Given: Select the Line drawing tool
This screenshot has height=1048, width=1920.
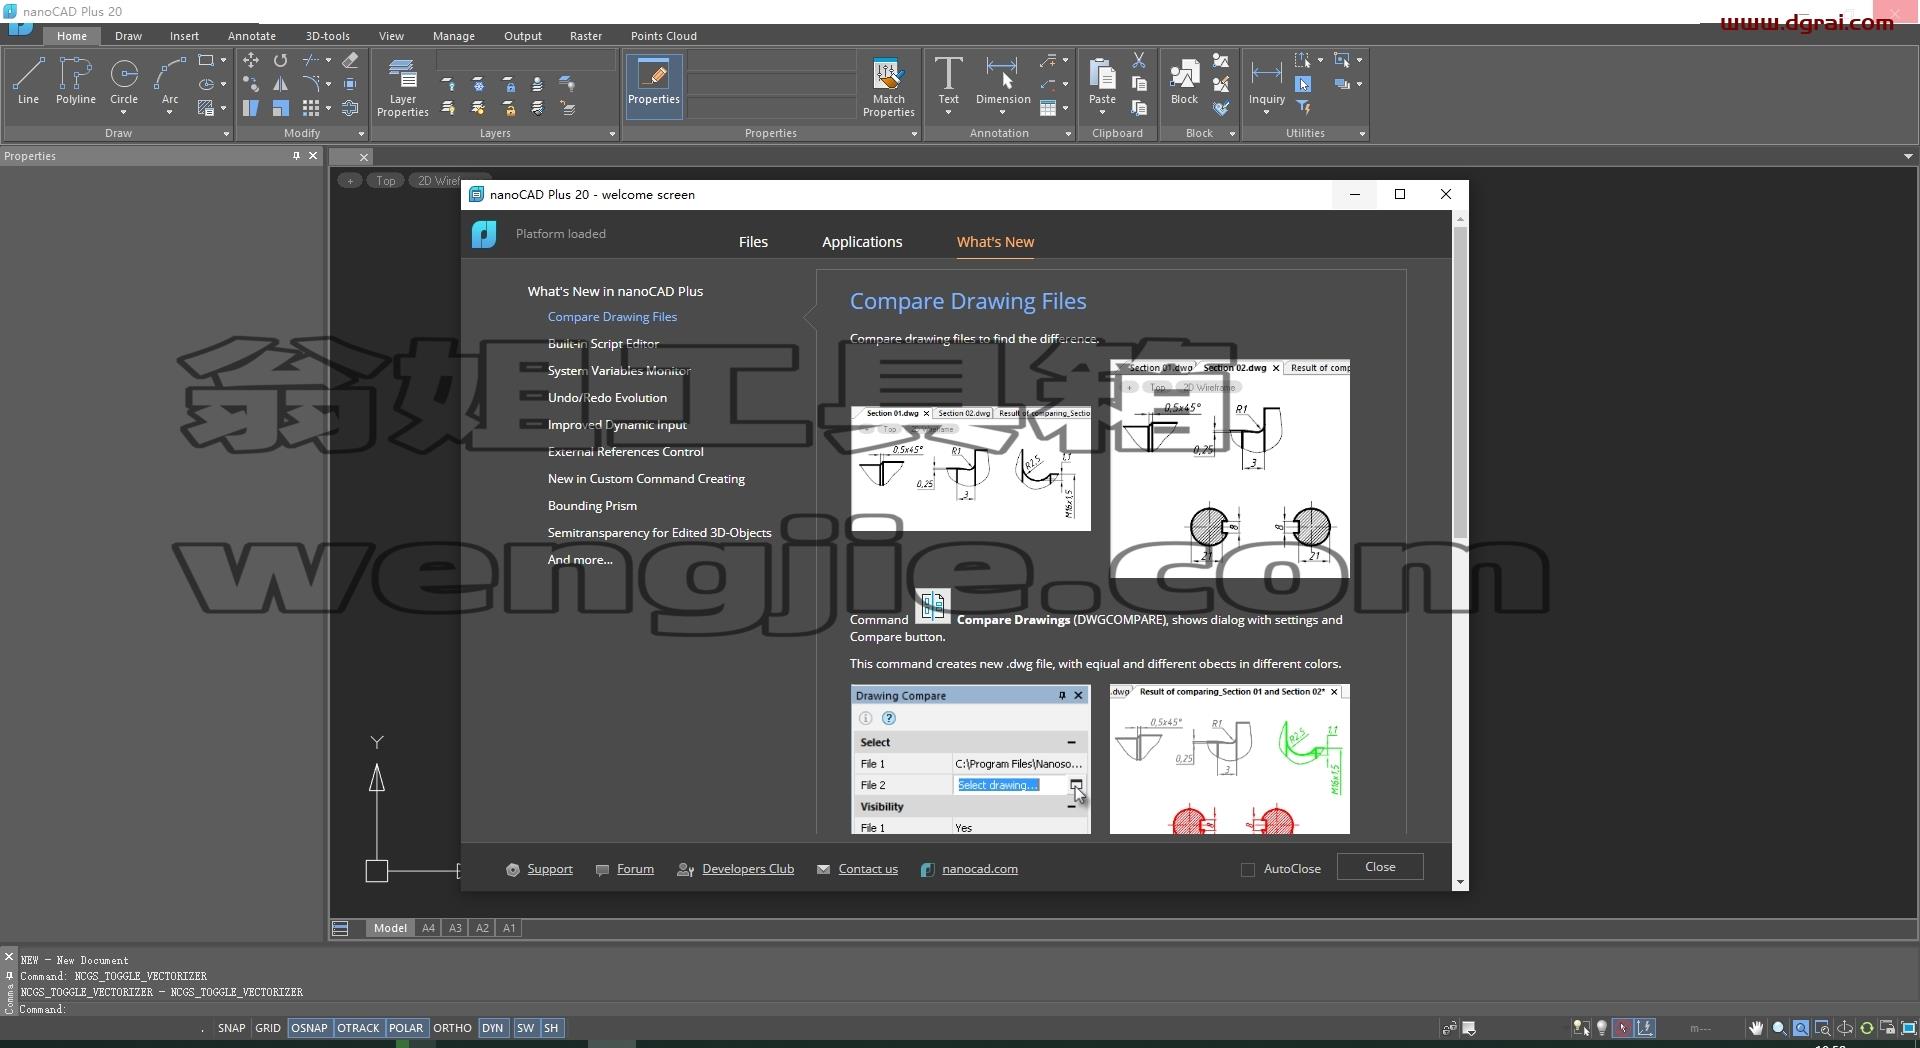Looking at the screenshot, I should click(28, 80).
